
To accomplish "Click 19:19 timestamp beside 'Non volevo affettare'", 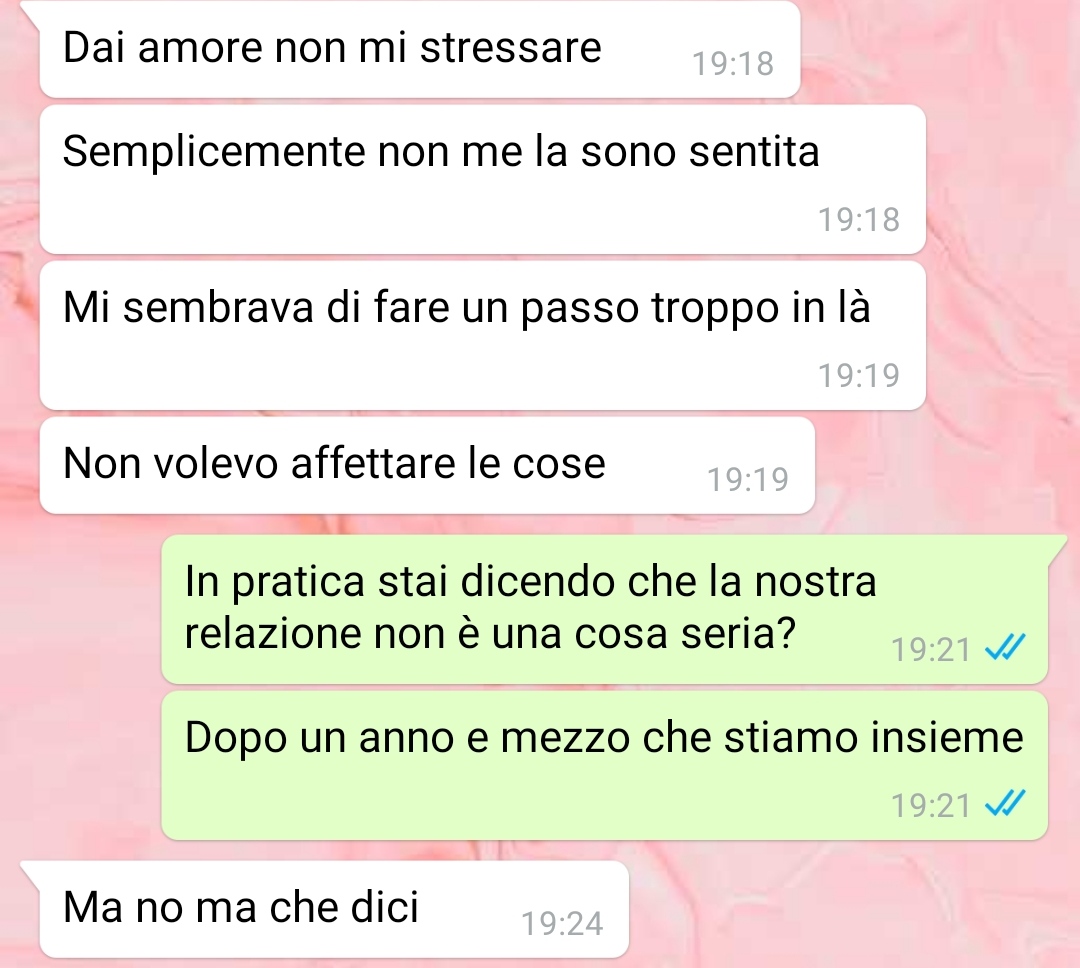I will coord(748,480).
